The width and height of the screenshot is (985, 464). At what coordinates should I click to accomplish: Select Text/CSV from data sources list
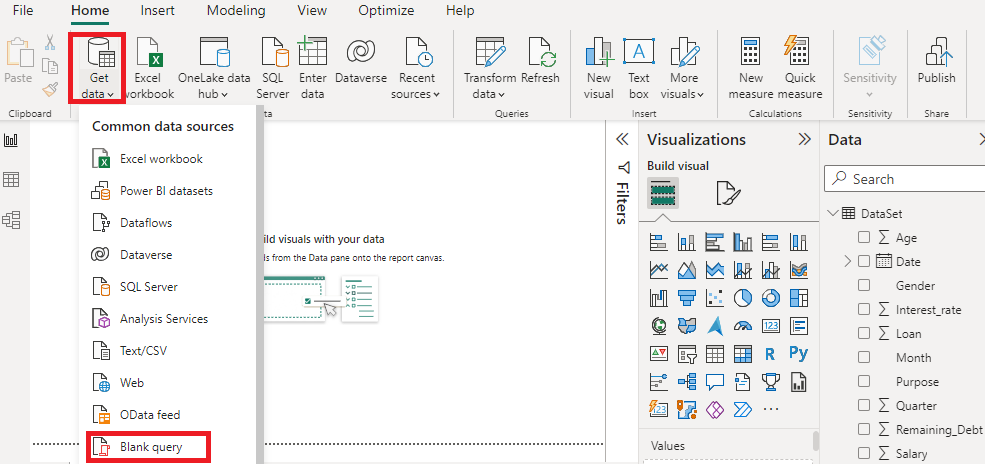point(144,351)
